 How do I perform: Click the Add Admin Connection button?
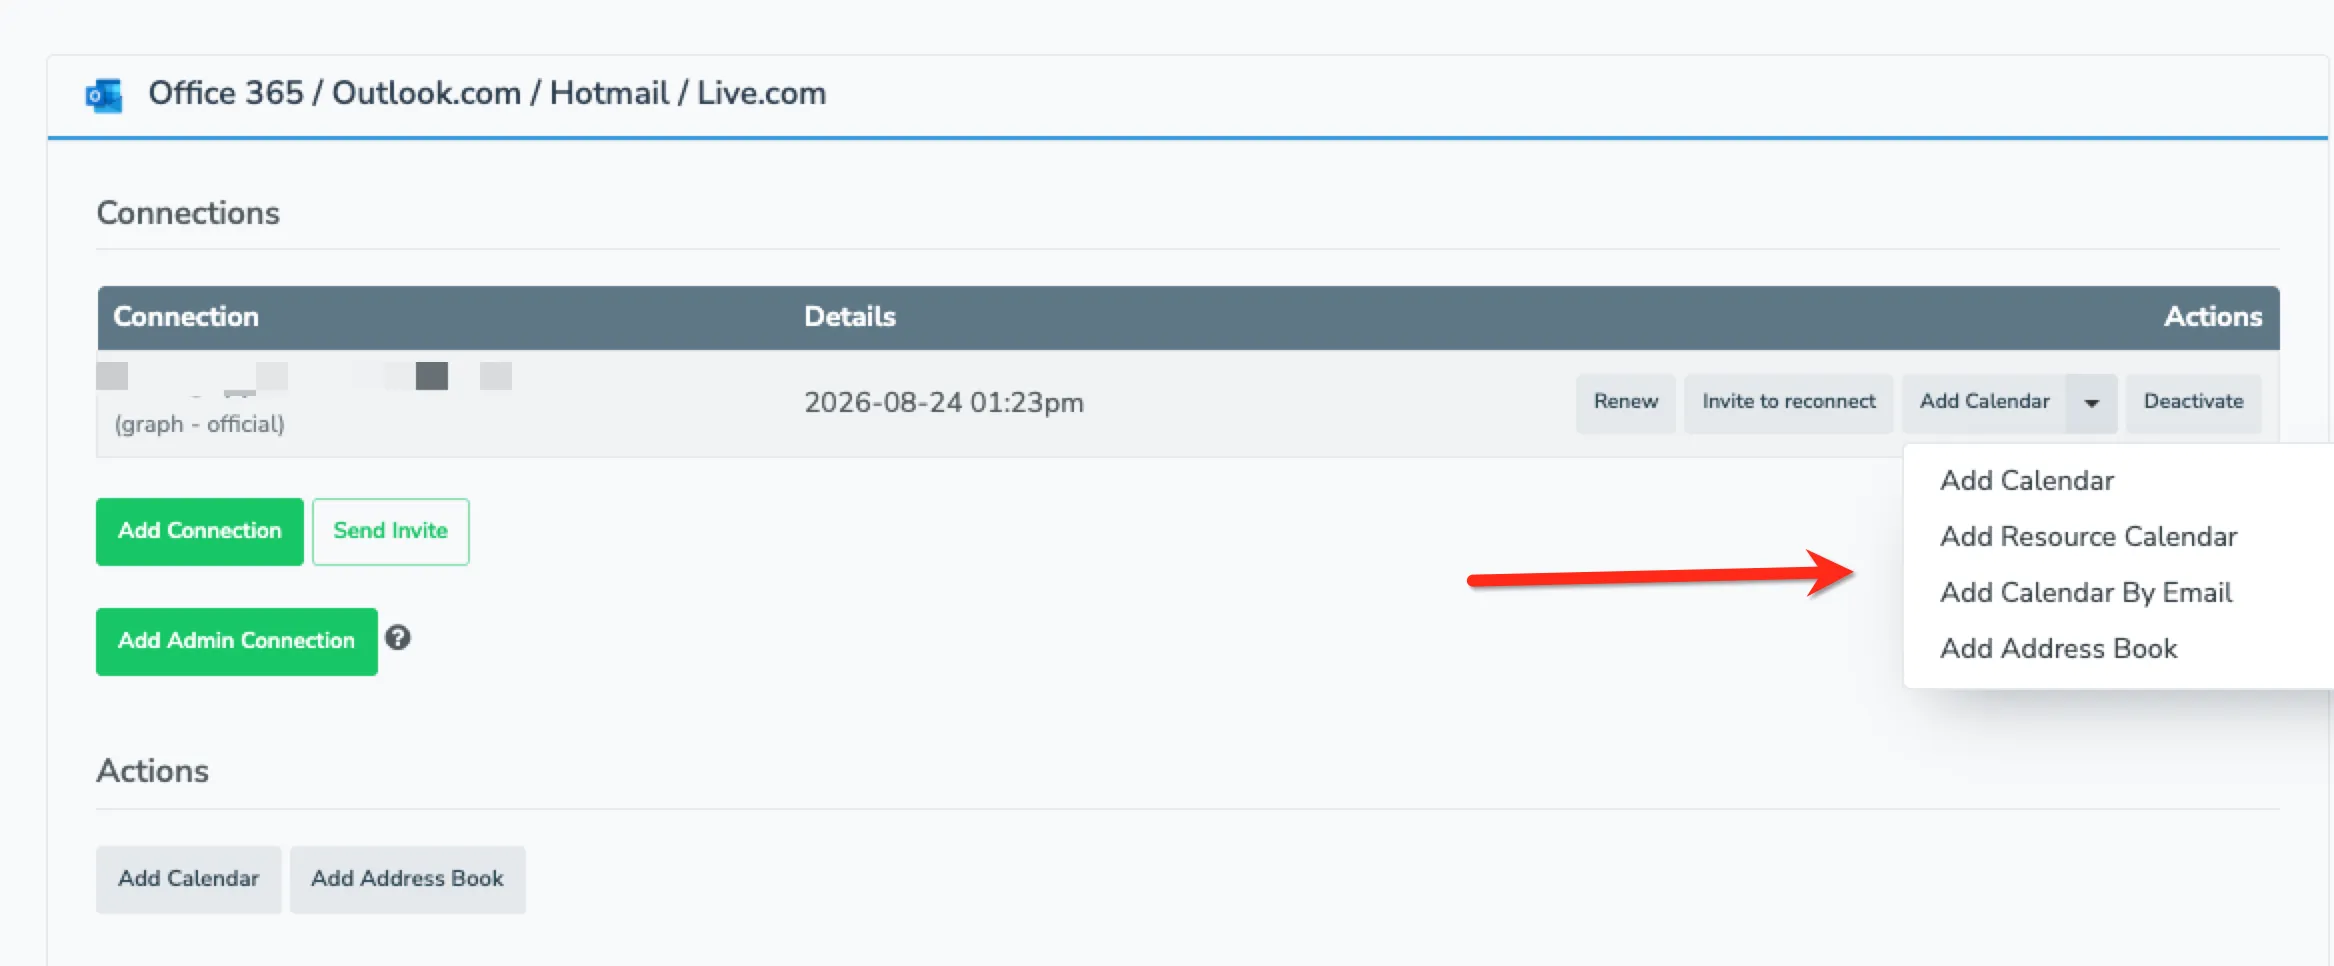[237, 642]
